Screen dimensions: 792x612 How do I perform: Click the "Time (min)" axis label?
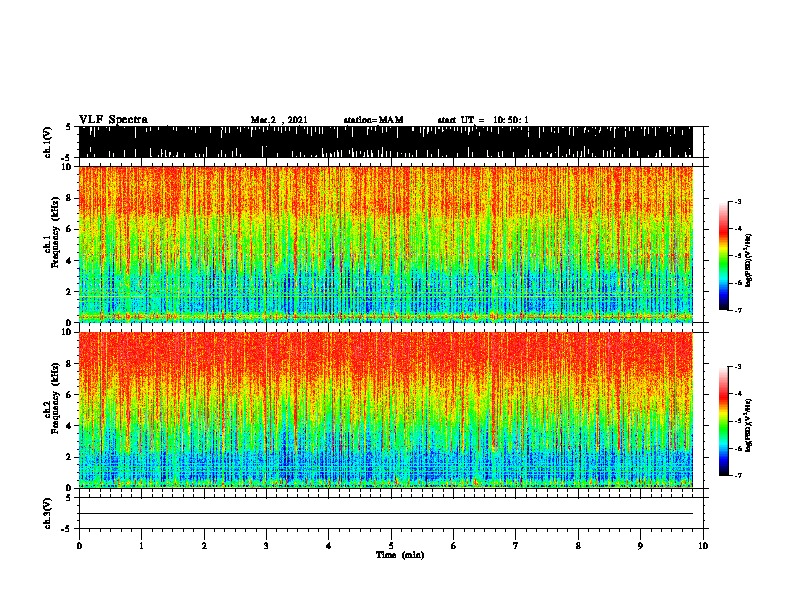(400, 555)
